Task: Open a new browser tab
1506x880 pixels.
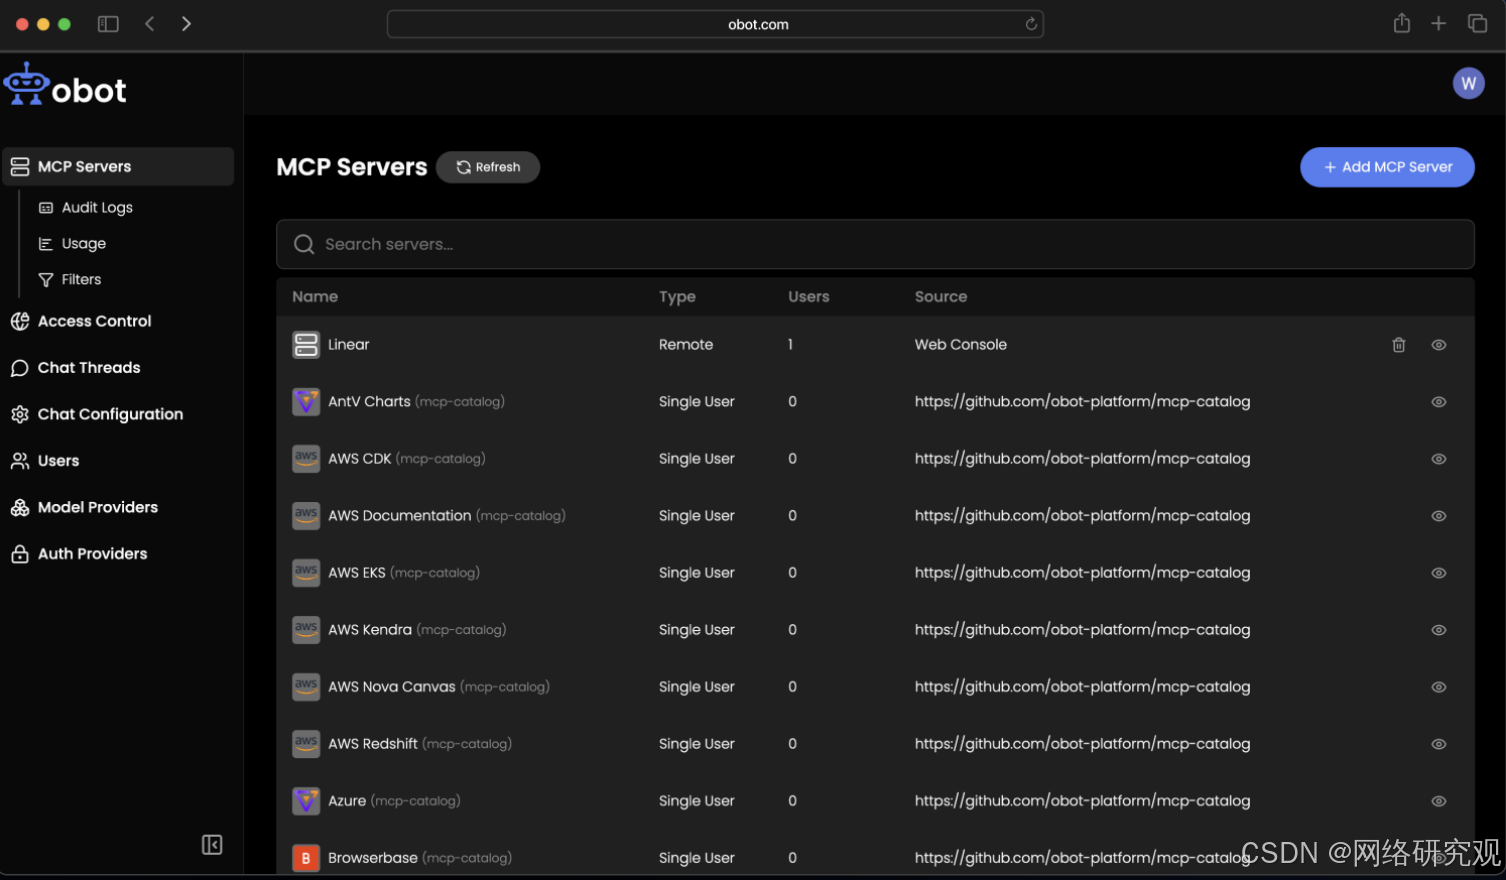Action: (x=1439, y=24)
